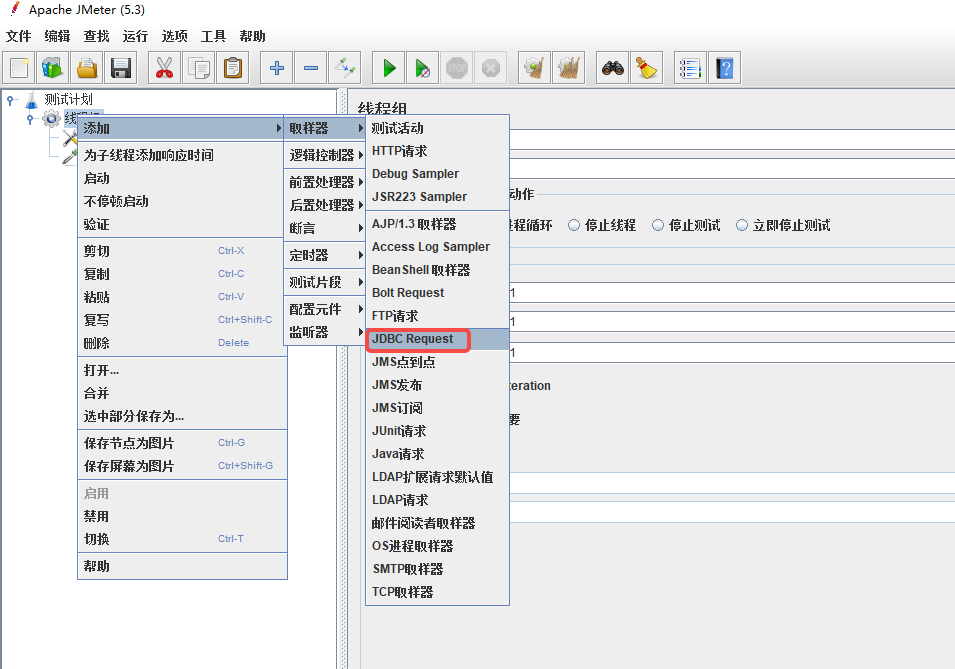
Task: Expand the 测试片段 submenu
Action: click(325, 281)
